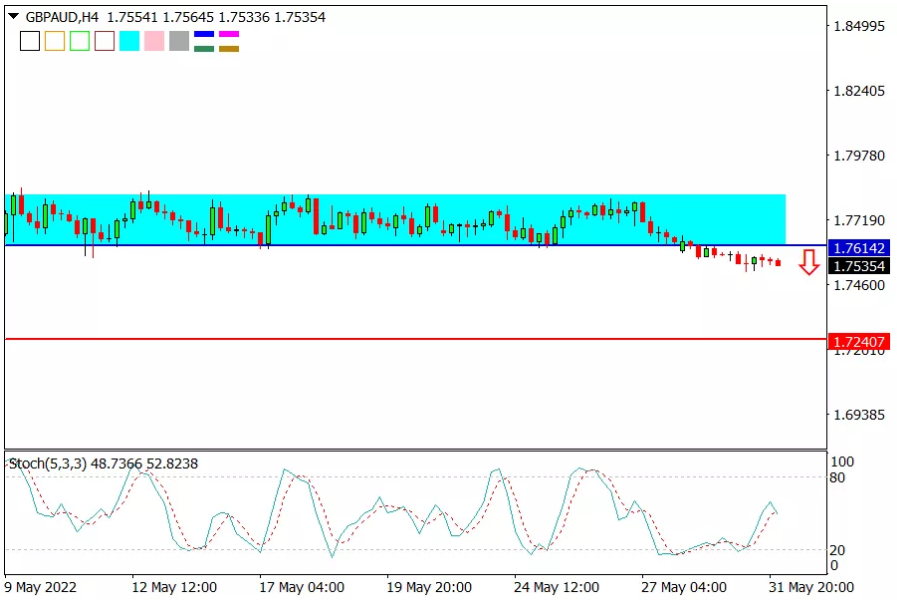This screenshot has height=608, width=897.
Task: Click the red down arrow on chart
Action: point(809,263)
